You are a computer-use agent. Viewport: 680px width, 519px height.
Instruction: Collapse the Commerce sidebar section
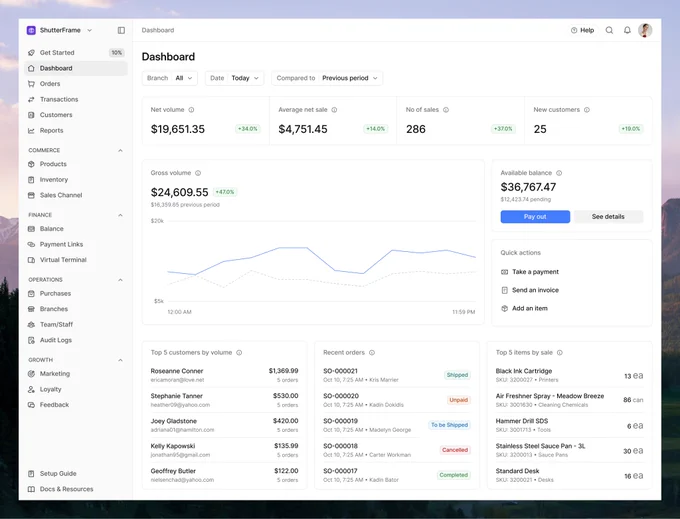(x=120, y=150)
